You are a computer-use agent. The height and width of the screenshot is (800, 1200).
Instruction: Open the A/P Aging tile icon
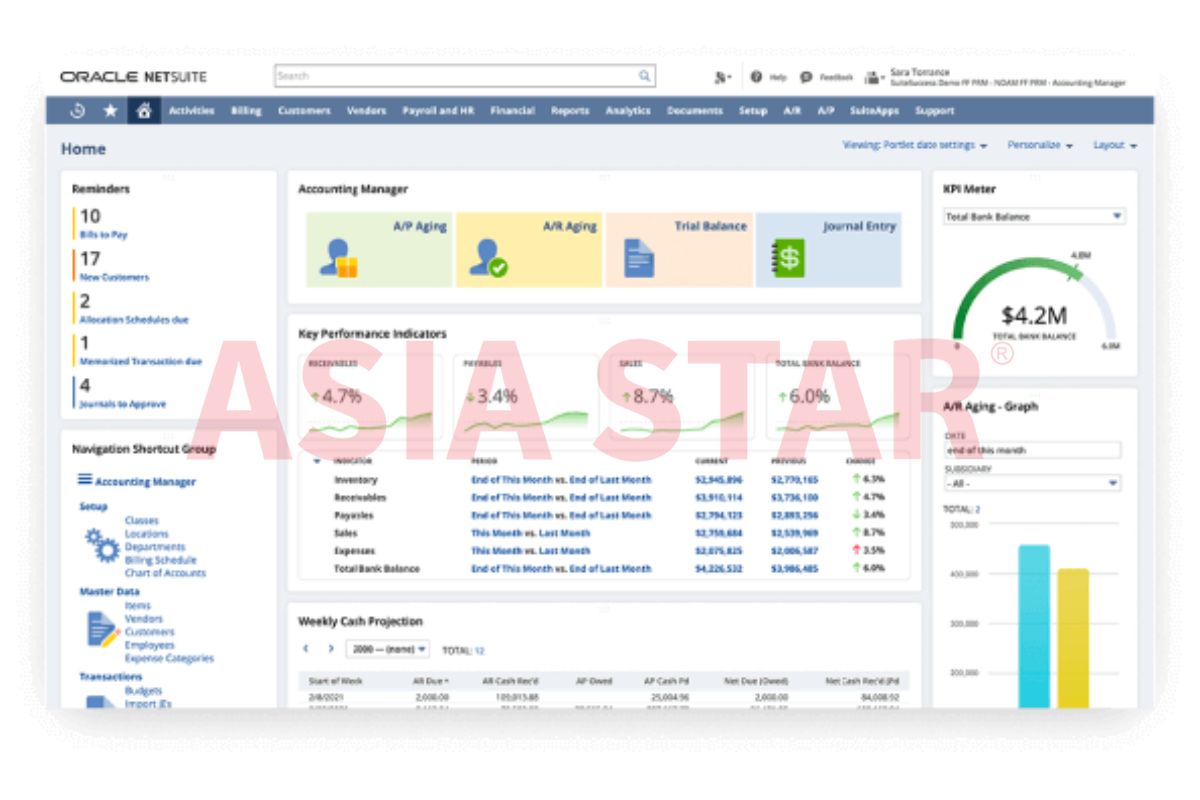338,258
